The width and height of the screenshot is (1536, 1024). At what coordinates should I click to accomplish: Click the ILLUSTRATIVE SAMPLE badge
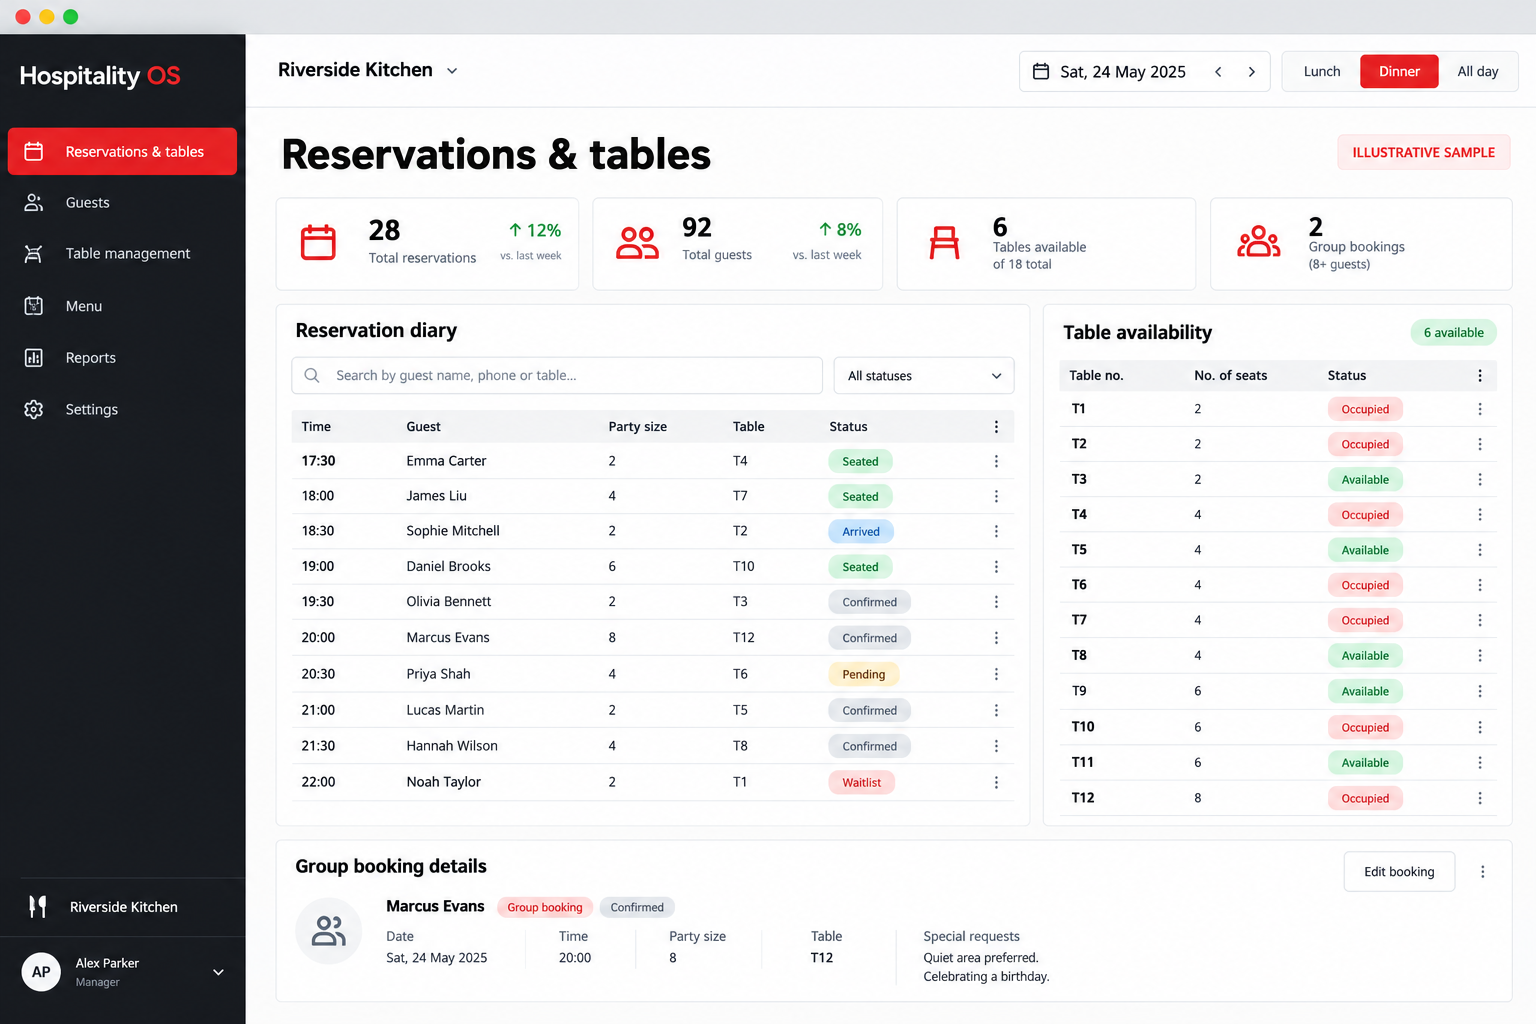pos(1424,152)
